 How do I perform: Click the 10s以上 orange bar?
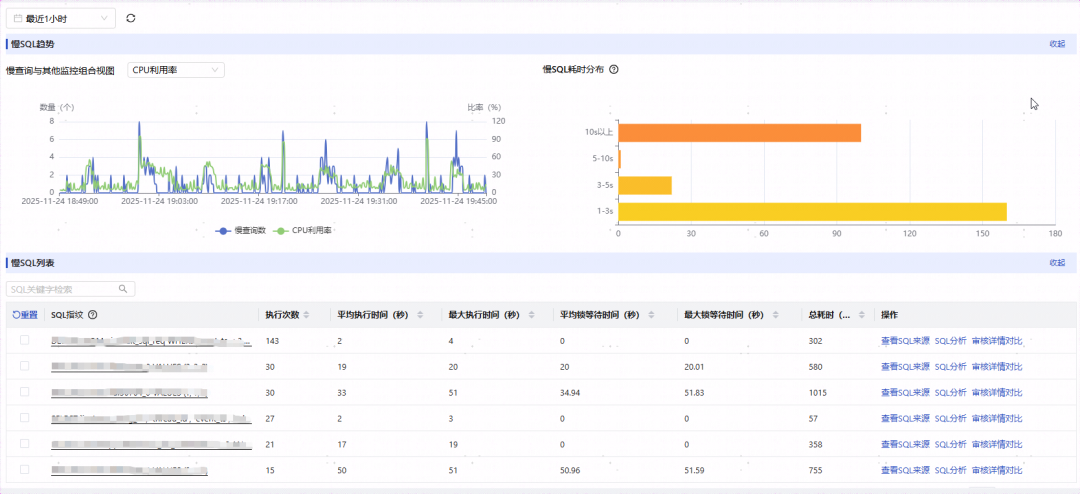(740, 133)
